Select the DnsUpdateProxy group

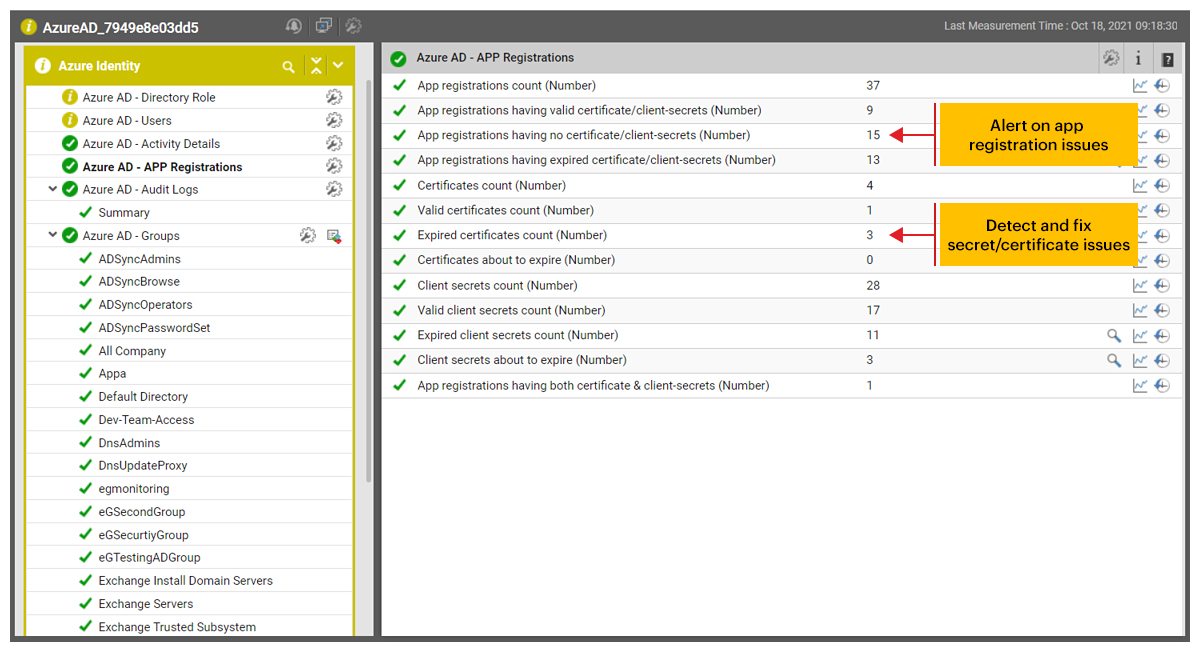(143, 466)
